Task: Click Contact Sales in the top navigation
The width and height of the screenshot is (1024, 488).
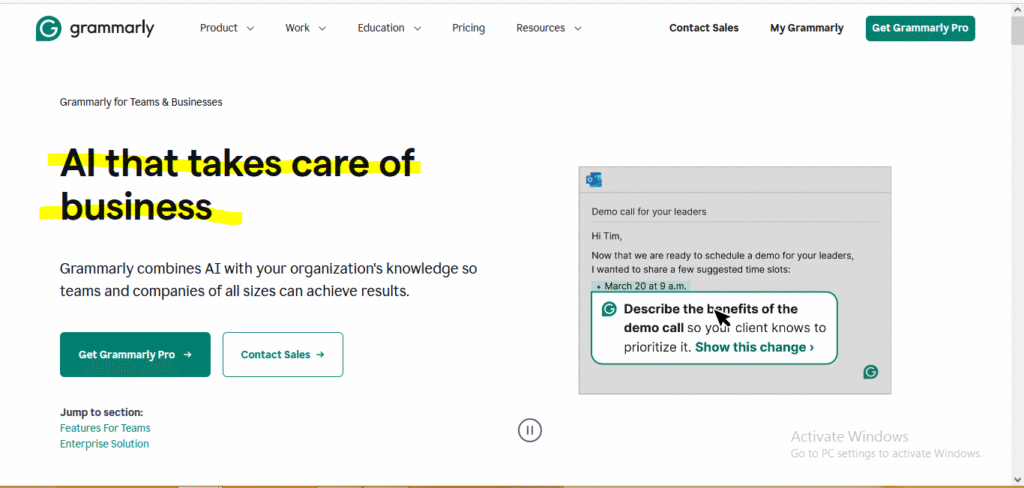Action: coord(704,28)
